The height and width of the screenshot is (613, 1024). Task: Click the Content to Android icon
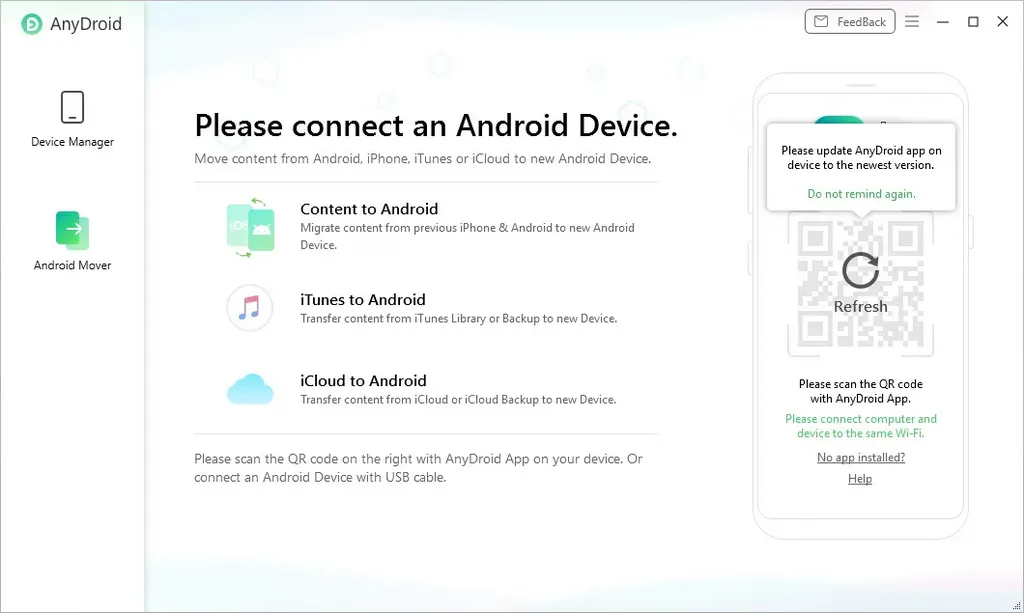tap(251, 227)
